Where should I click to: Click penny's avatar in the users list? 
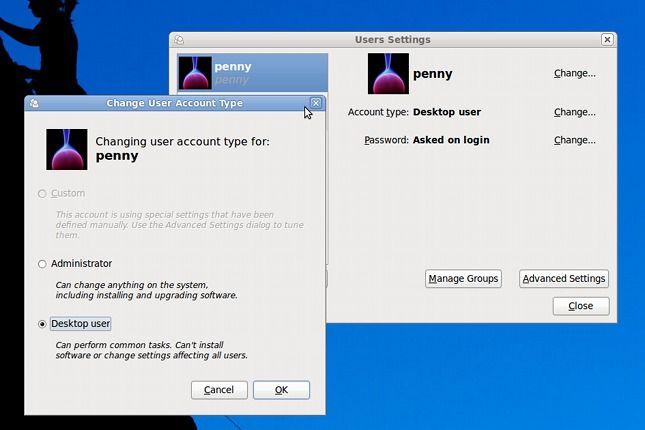(x=195, y=73)
